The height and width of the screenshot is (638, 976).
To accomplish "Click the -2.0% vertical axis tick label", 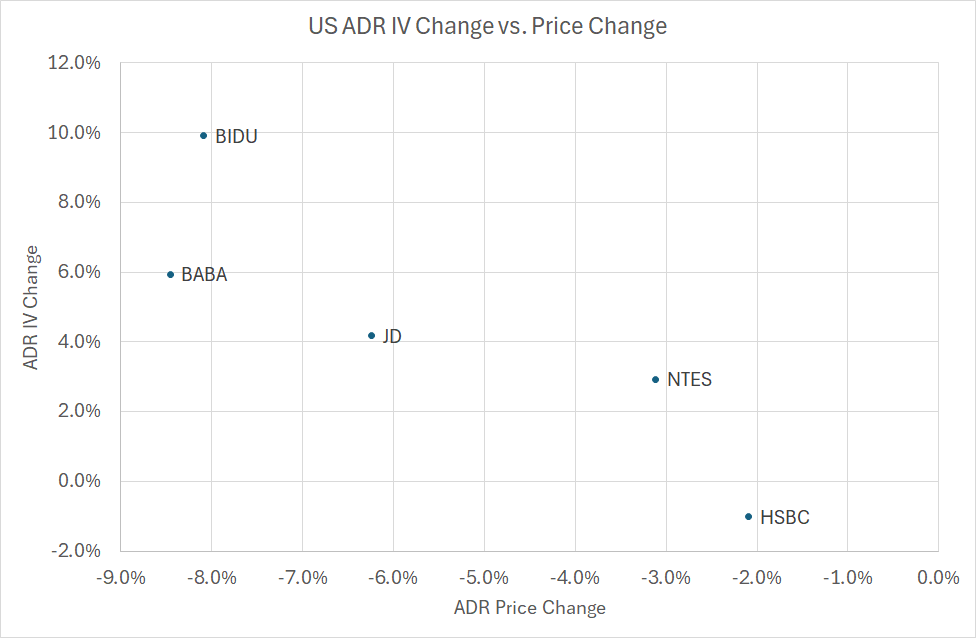I will coord(76,551).
